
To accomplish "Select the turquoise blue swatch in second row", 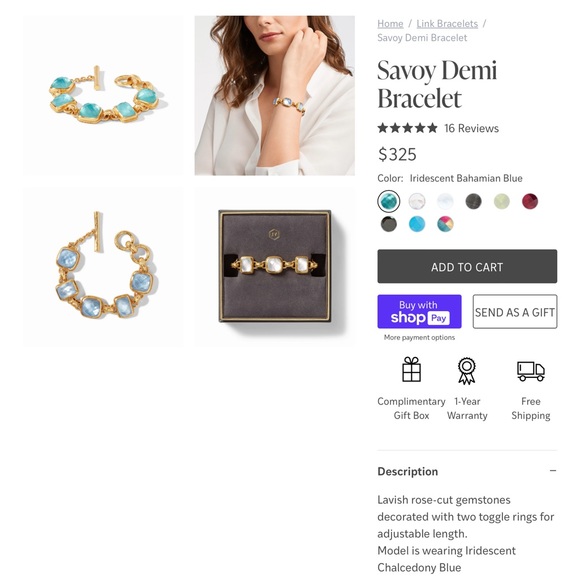I will (417, 224).
